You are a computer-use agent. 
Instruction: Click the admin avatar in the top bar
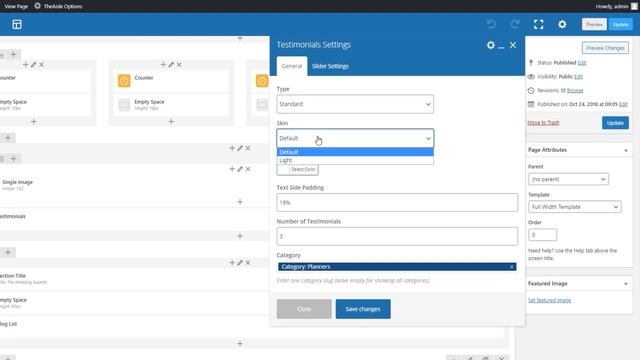point(634,6)
